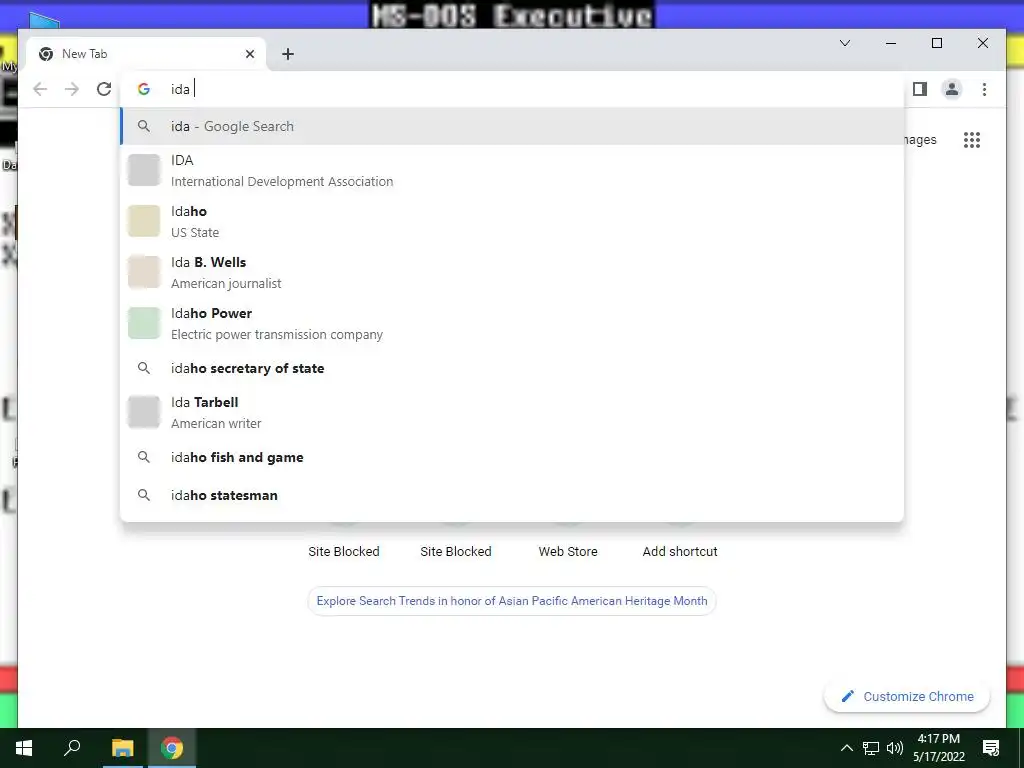1024x768 pixels.
Task: Select the Idaho Power suggestion
Action: [512, 323]
